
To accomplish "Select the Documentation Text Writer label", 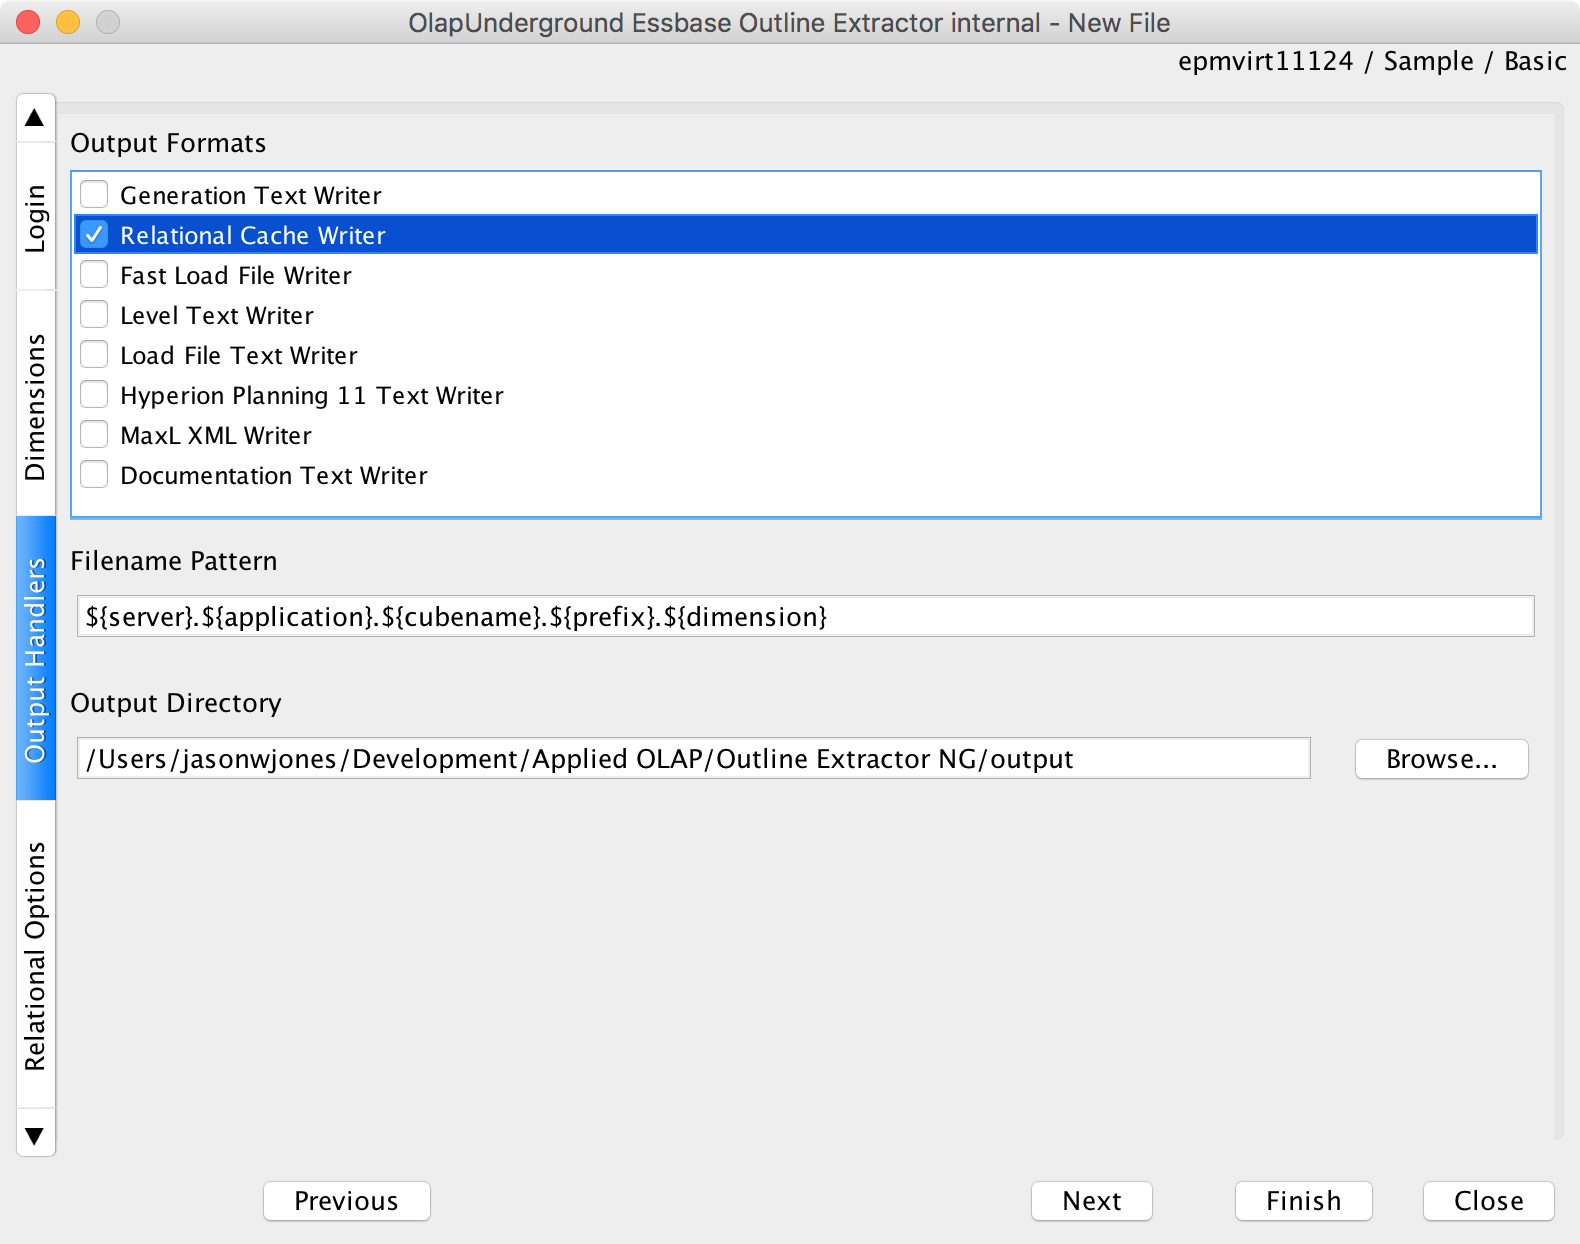I will click(x=274, y=475).
